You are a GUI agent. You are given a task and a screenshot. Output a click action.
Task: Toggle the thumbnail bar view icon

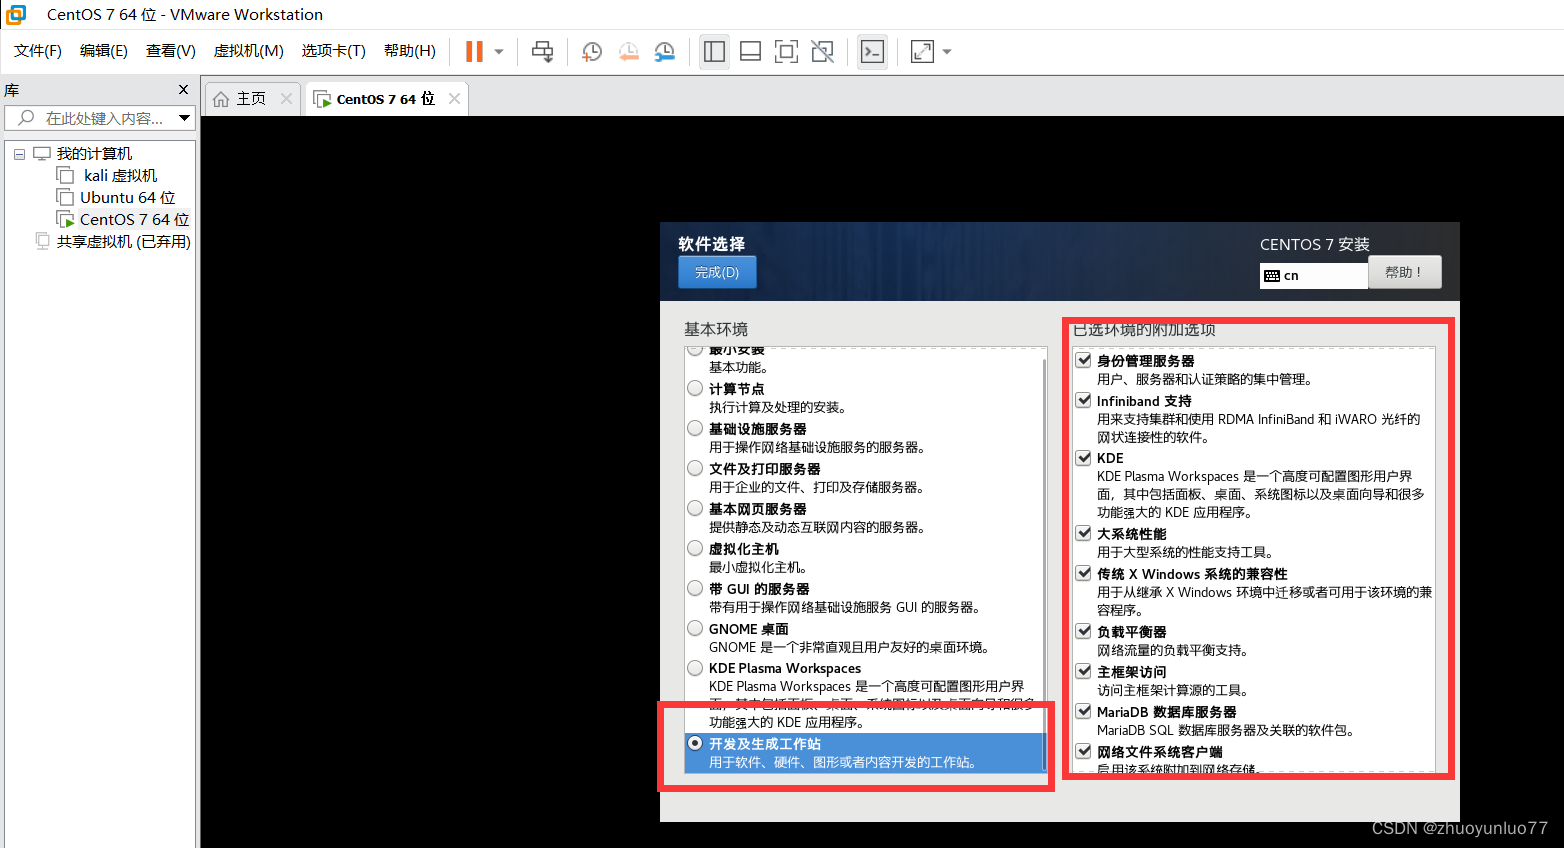click(750, 51)
